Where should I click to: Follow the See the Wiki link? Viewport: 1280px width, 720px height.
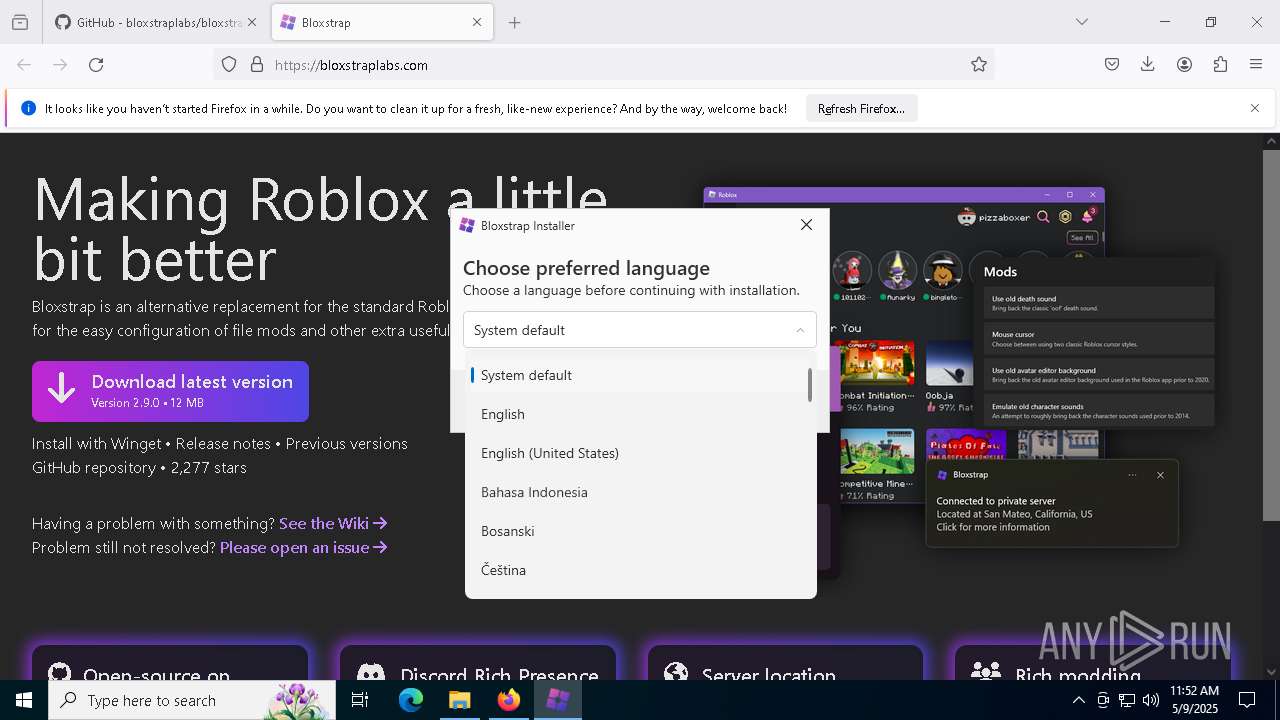tap(333, 523)
